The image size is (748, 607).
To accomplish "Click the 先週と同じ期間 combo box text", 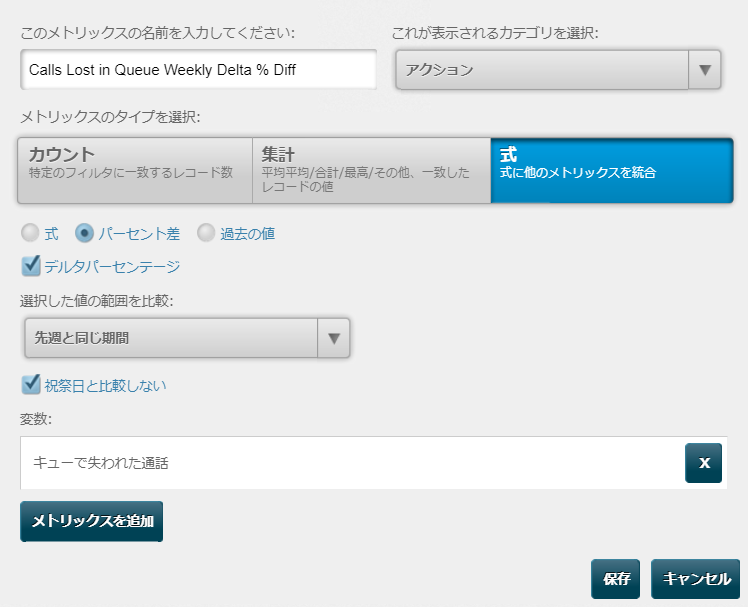I will point(82,338).
